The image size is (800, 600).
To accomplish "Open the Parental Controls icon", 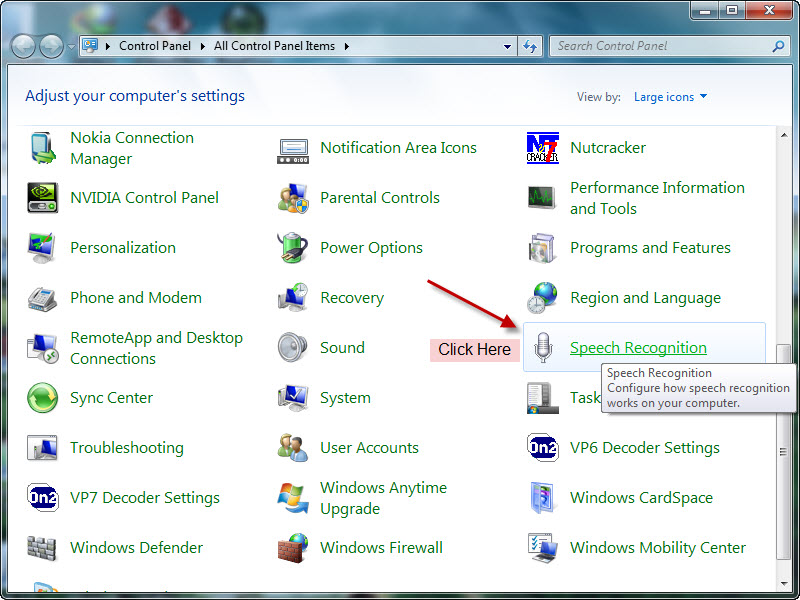I will click(293, 198).
